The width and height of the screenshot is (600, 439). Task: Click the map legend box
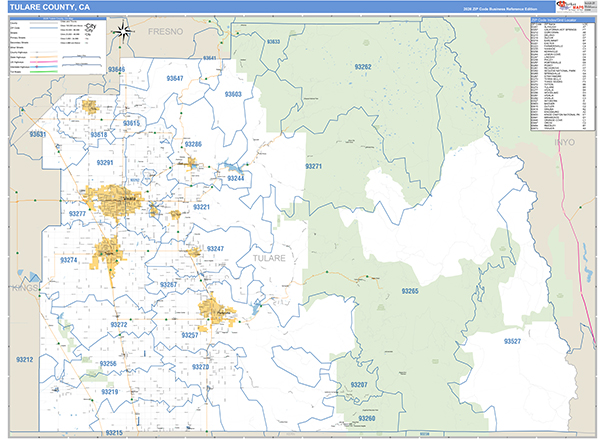click(x=55, y=47)
